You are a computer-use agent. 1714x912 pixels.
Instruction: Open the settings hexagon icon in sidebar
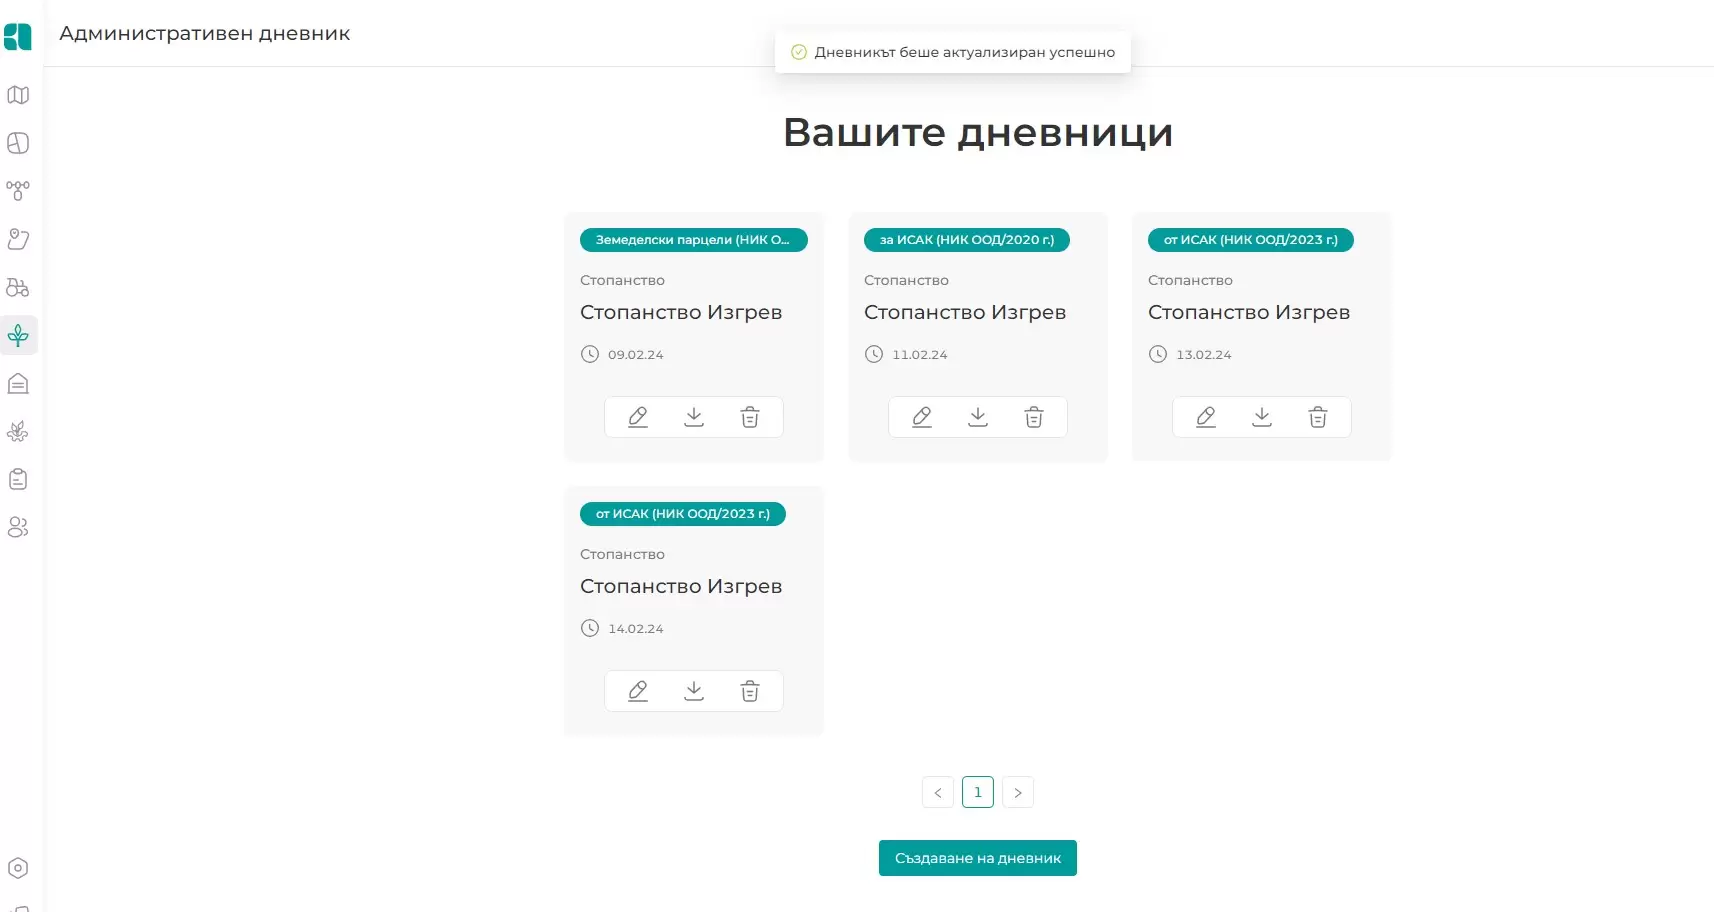click(x=18, y=868)
